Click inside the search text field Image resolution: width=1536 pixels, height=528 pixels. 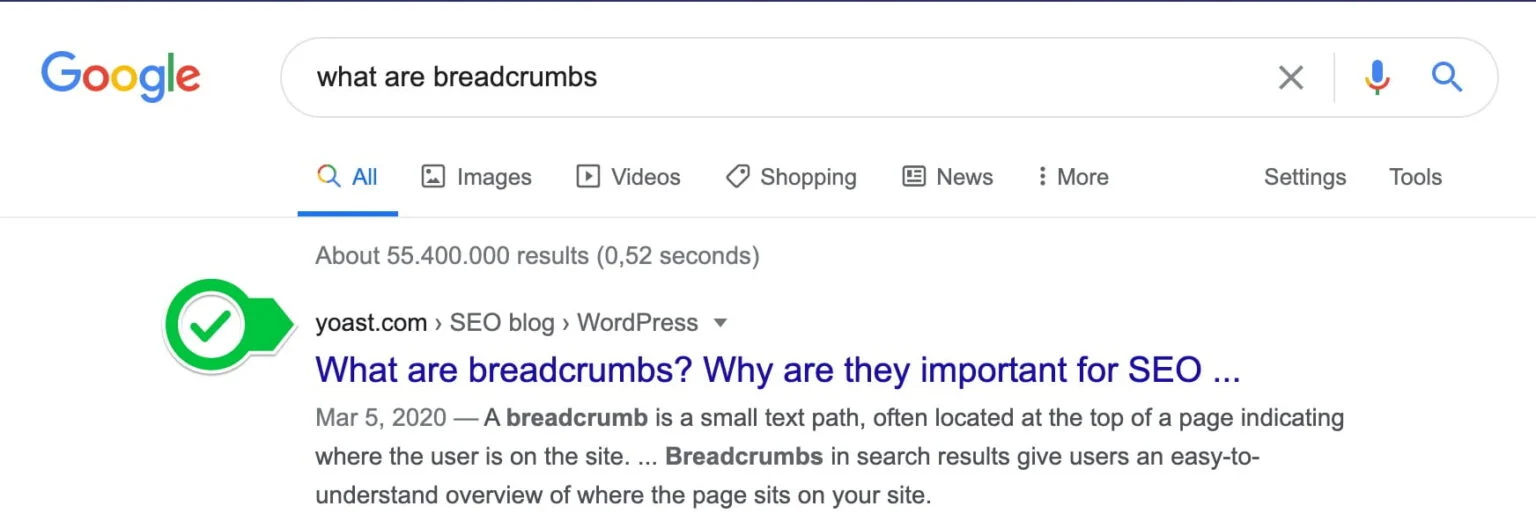coord(780,77)
